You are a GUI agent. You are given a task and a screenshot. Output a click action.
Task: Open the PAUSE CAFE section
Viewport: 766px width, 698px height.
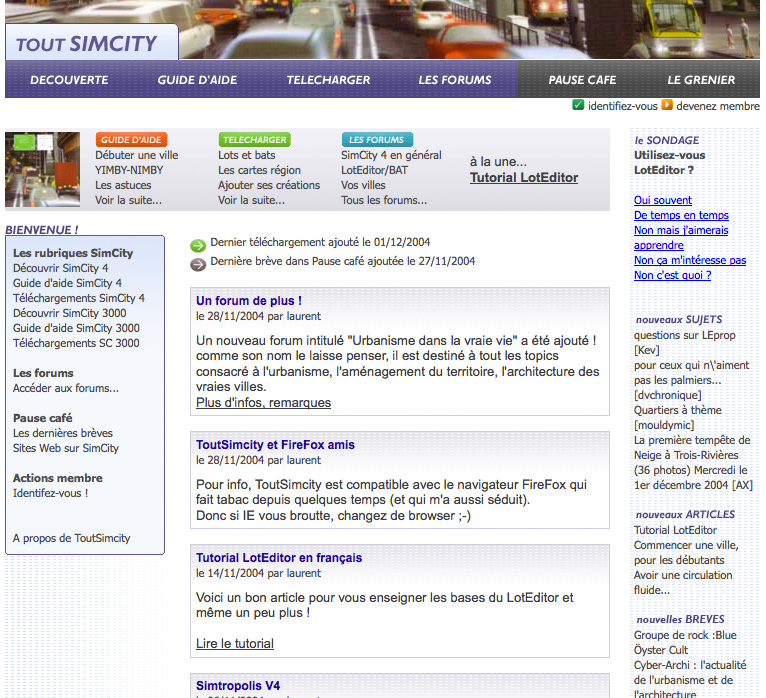582,80
